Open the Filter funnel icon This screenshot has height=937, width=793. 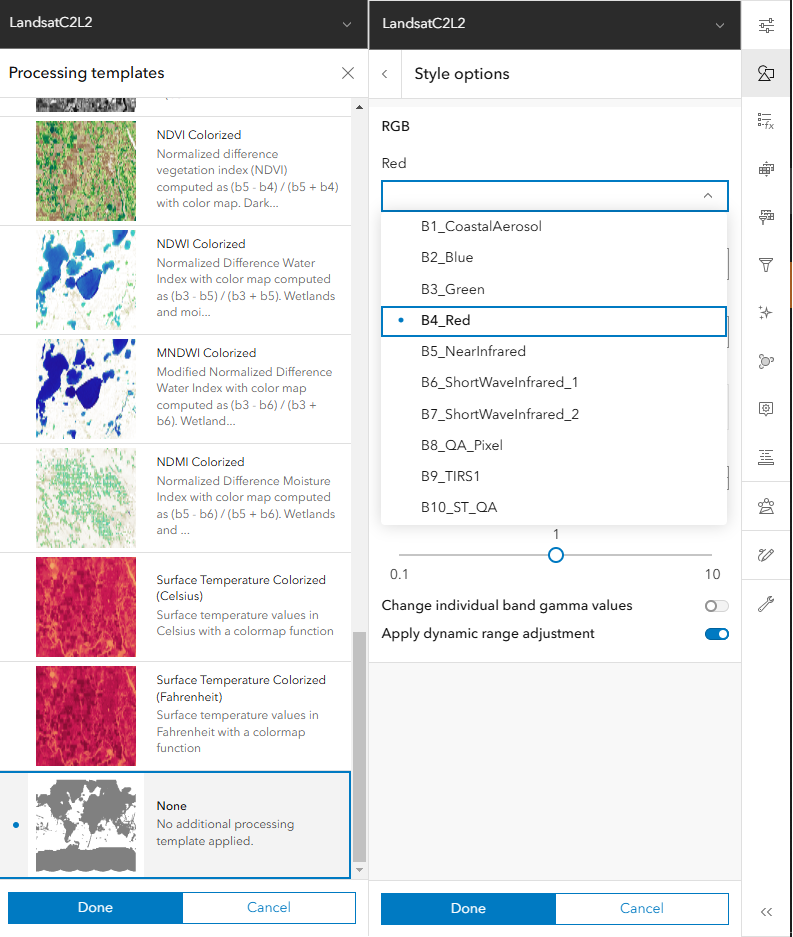tap(766, 265)
